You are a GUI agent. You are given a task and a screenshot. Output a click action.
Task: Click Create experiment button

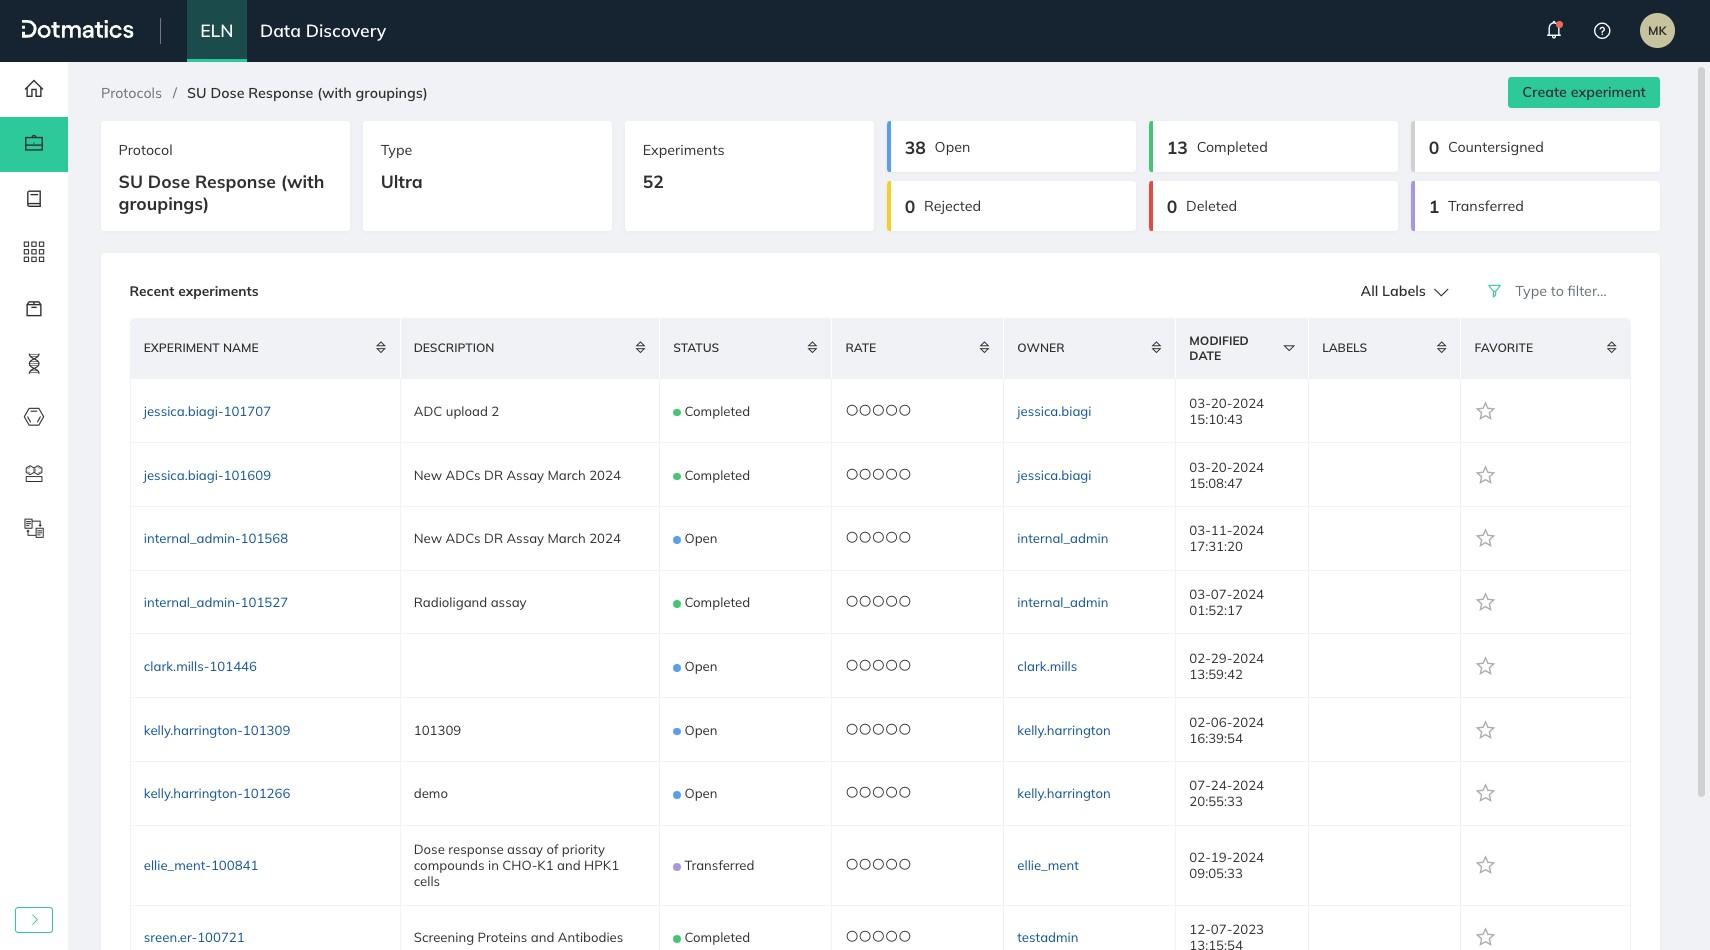click(x=1584, y=92)
